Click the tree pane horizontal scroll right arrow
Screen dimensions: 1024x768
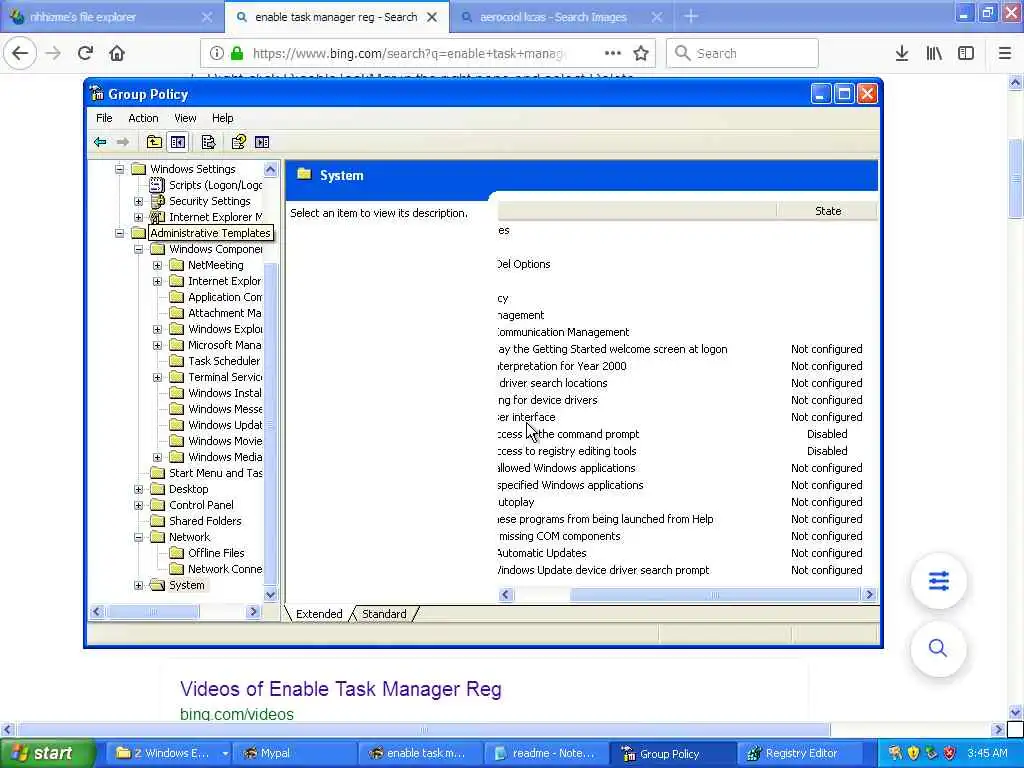(x=253, y=612)
